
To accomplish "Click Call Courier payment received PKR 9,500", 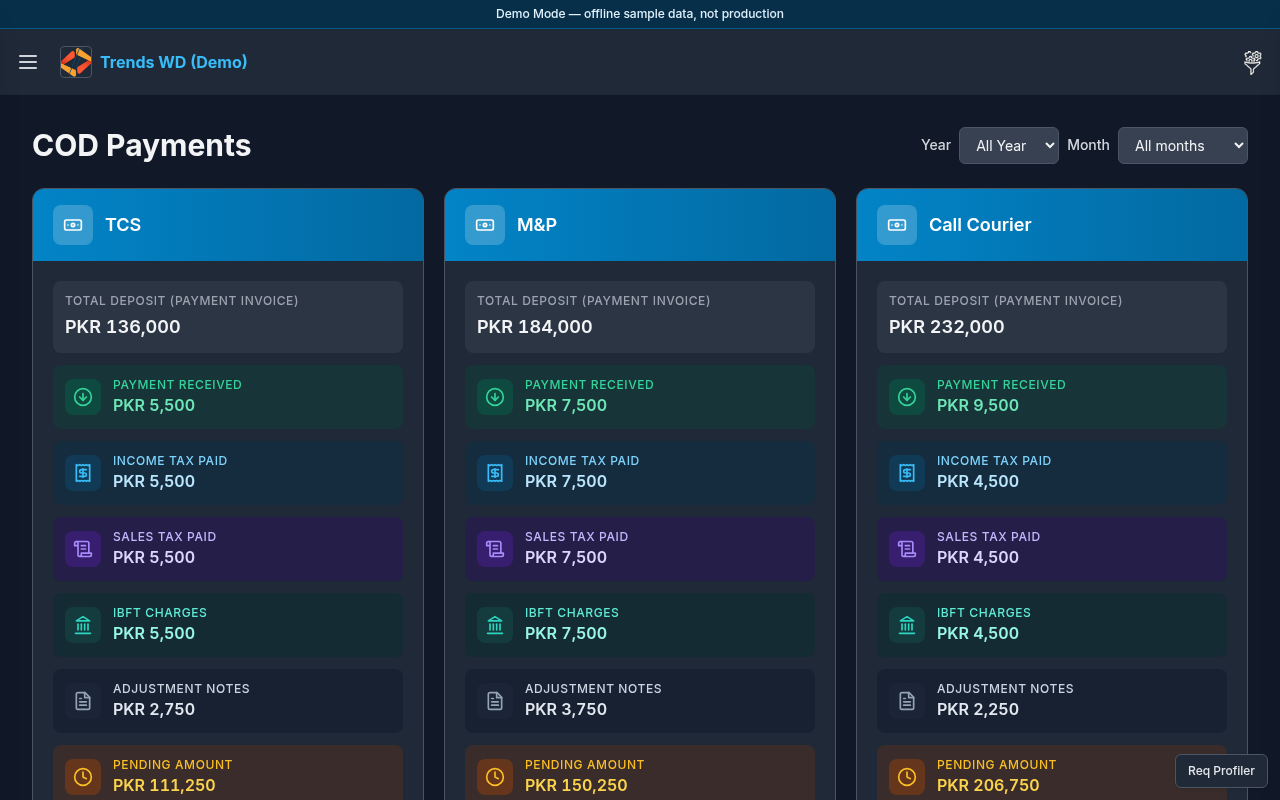I will [x=978, y=406].
